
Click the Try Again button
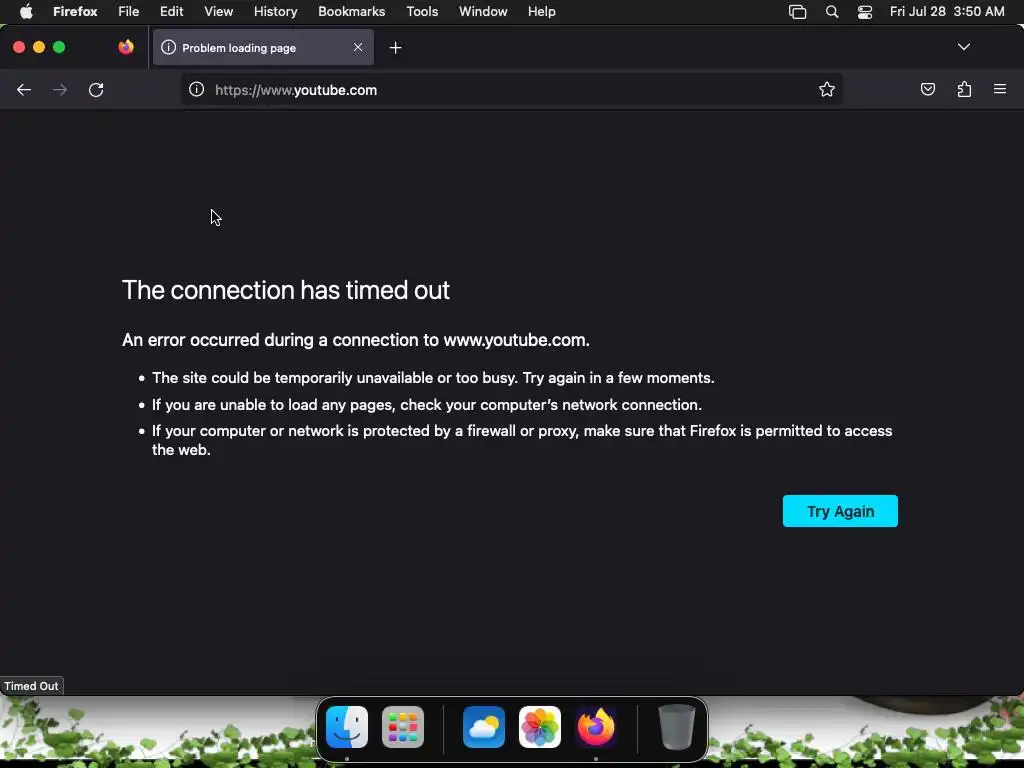tap(840, 511)
